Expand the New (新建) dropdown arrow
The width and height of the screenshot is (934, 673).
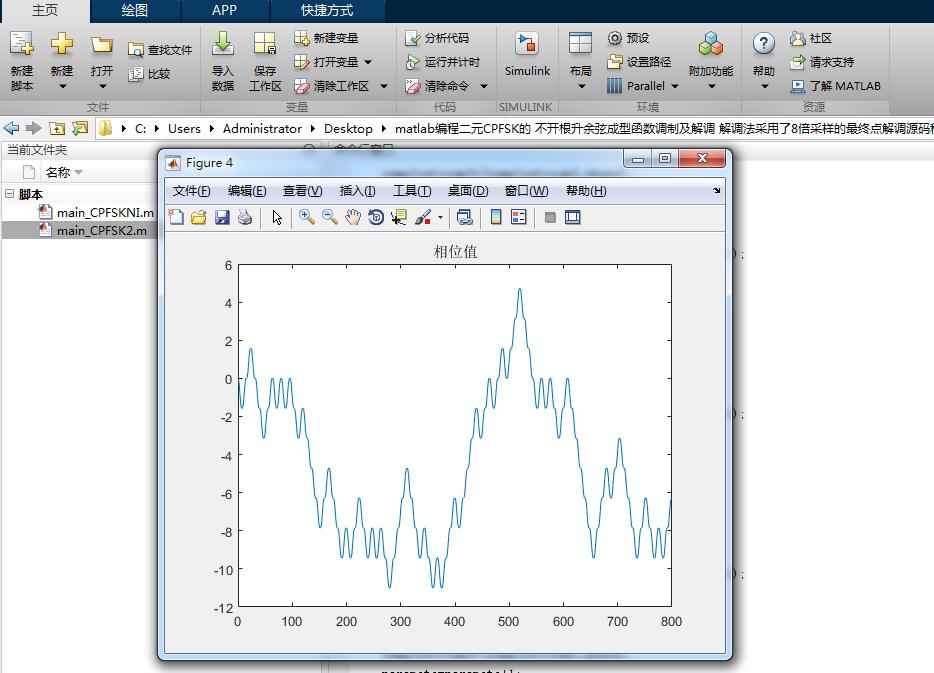point(62,87)
